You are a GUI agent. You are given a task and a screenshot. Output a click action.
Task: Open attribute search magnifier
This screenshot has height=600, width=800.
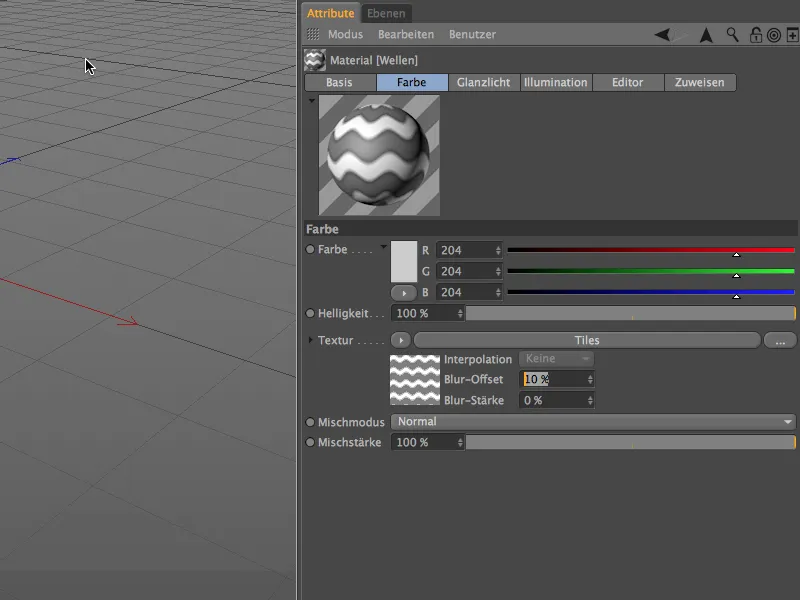tap(732, 35)
